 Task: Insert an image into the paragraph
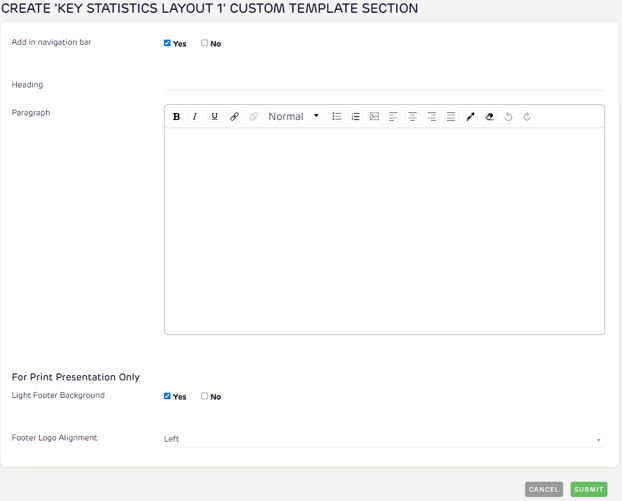(374, 117)
